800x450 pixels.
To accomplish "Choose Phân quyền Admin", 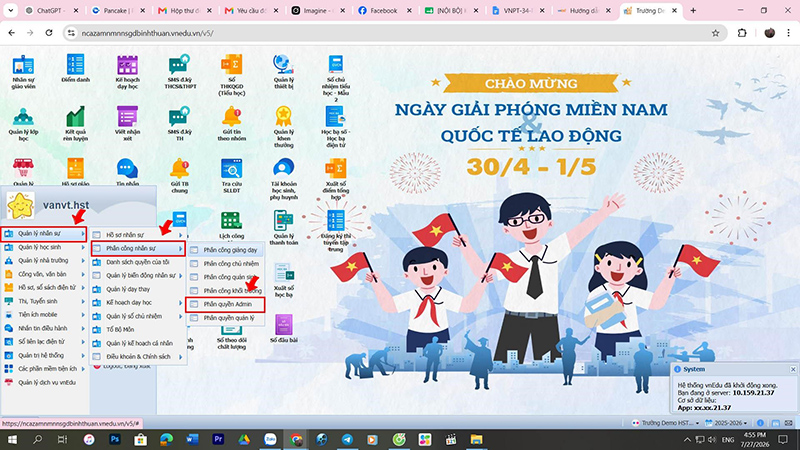I will [226, 304].
